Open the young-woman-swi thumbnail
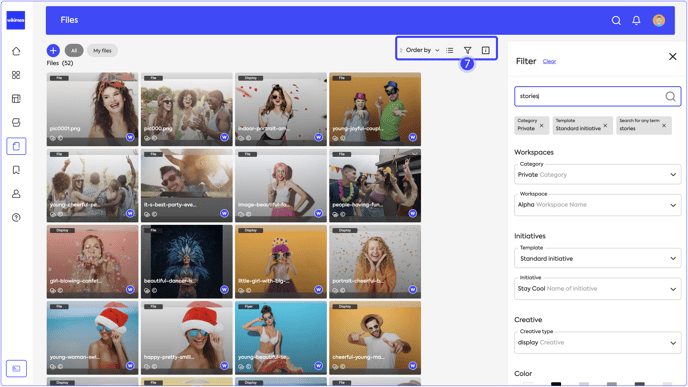Screen dimensions: 688x387 pyautogui.click(x=93, y=338)
